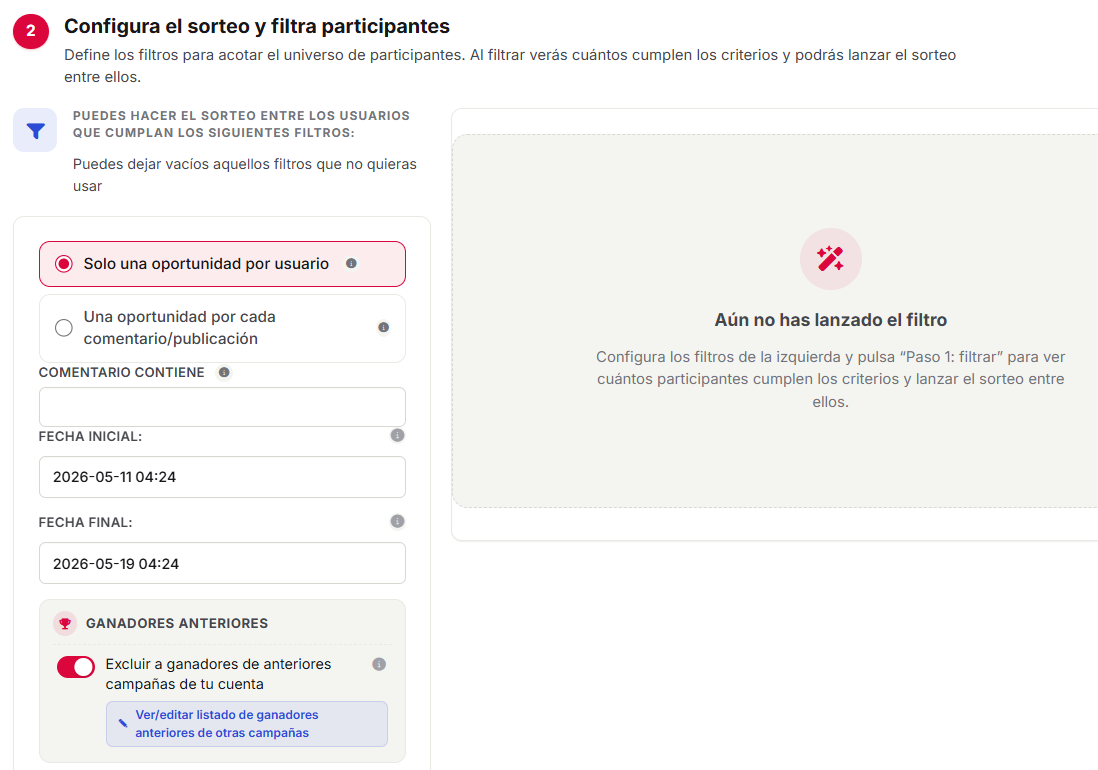This screenshot has width=1098, height=770.
Task: Click the blue funnel filter icon
Action: (35, 130)
